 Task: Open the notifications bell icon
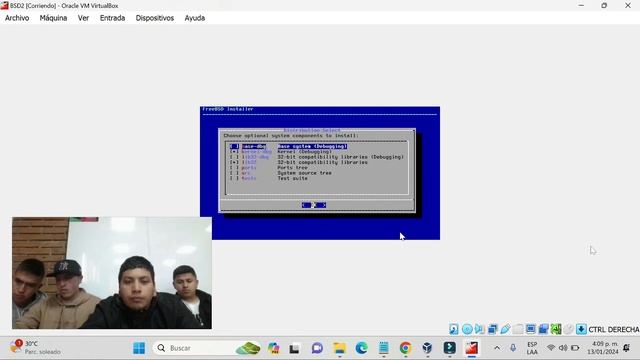pos(627,348)
